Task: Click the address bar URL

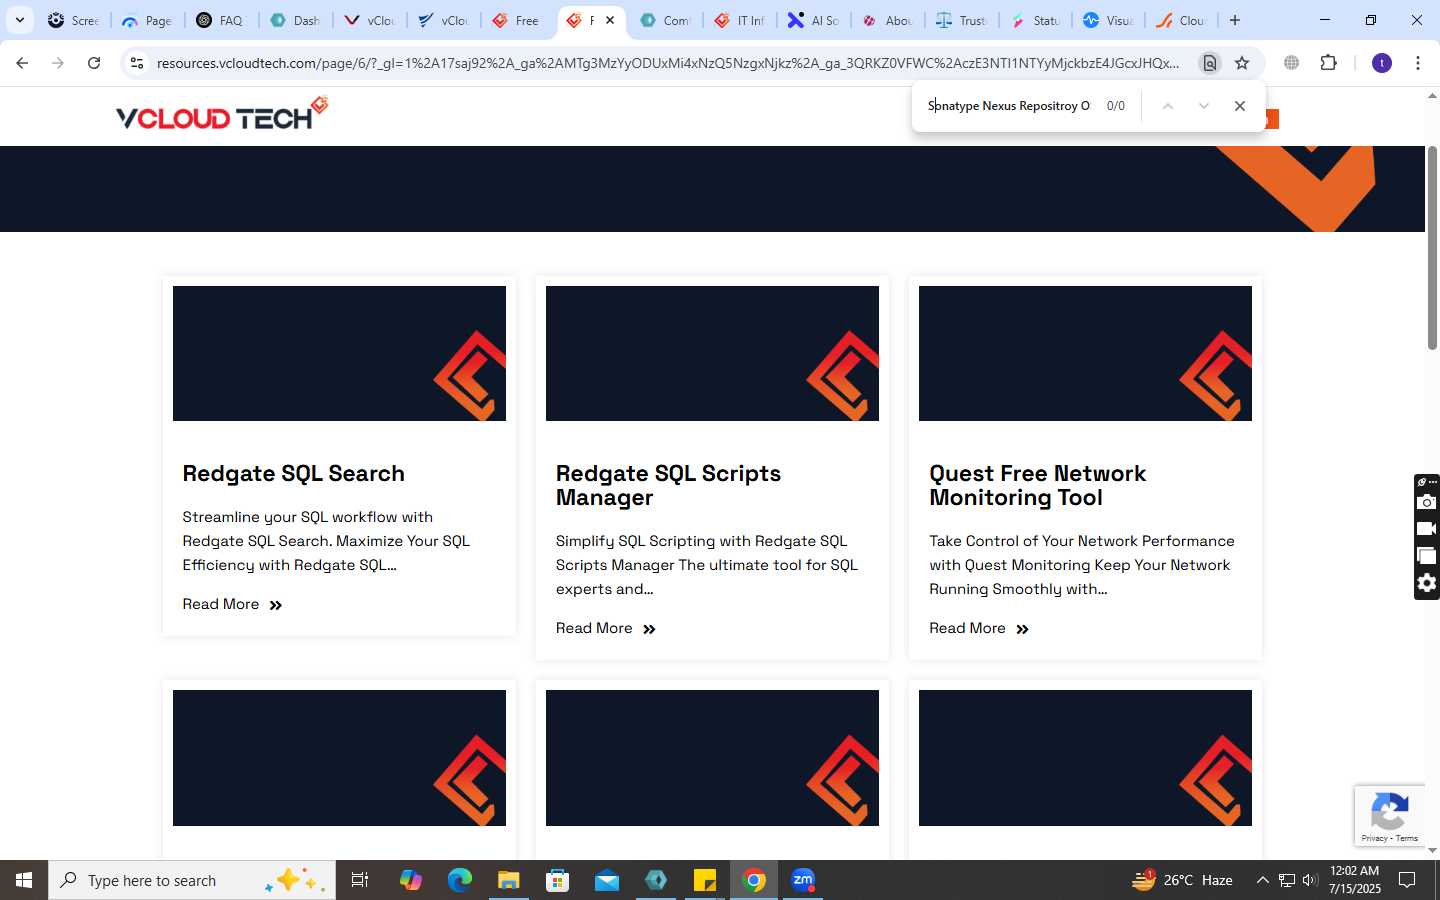Action: [x=667, y=63]
